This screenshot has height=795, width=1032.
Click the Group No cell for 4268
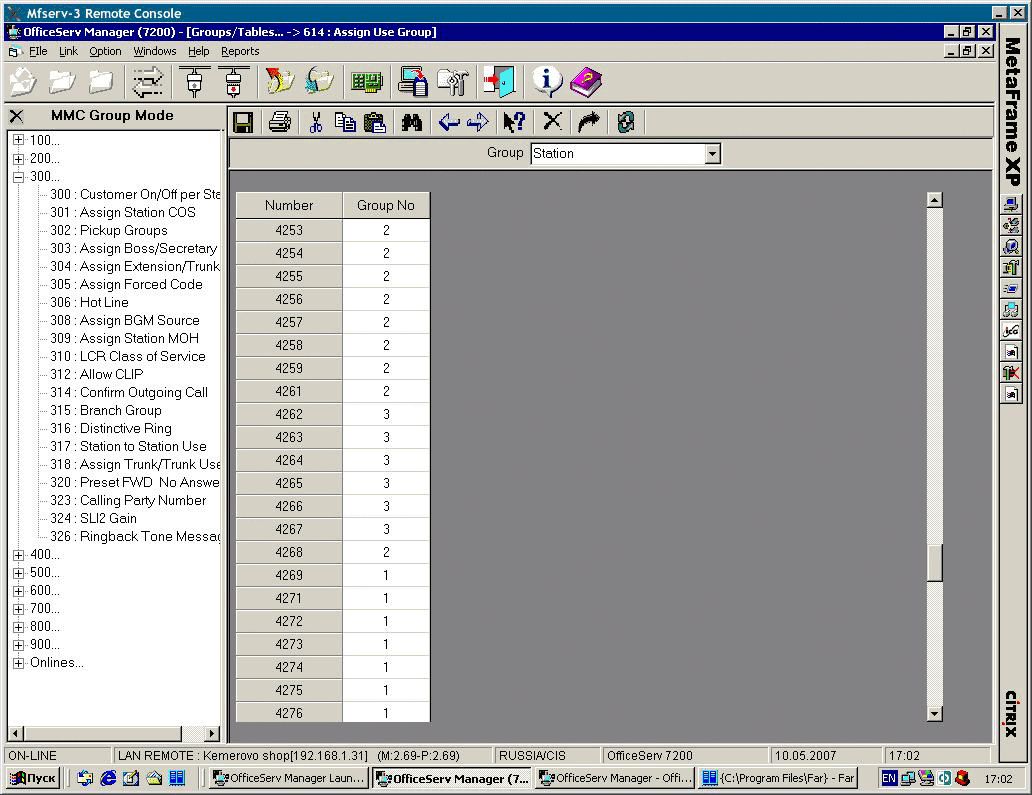(386, 552)
